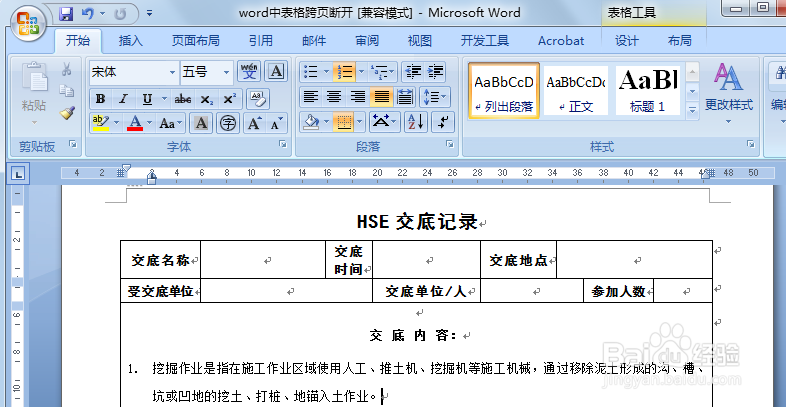The width and height of the screenshot is (786, 407).
Task: Toggle the numbered list button
Action: coord(344,72)
